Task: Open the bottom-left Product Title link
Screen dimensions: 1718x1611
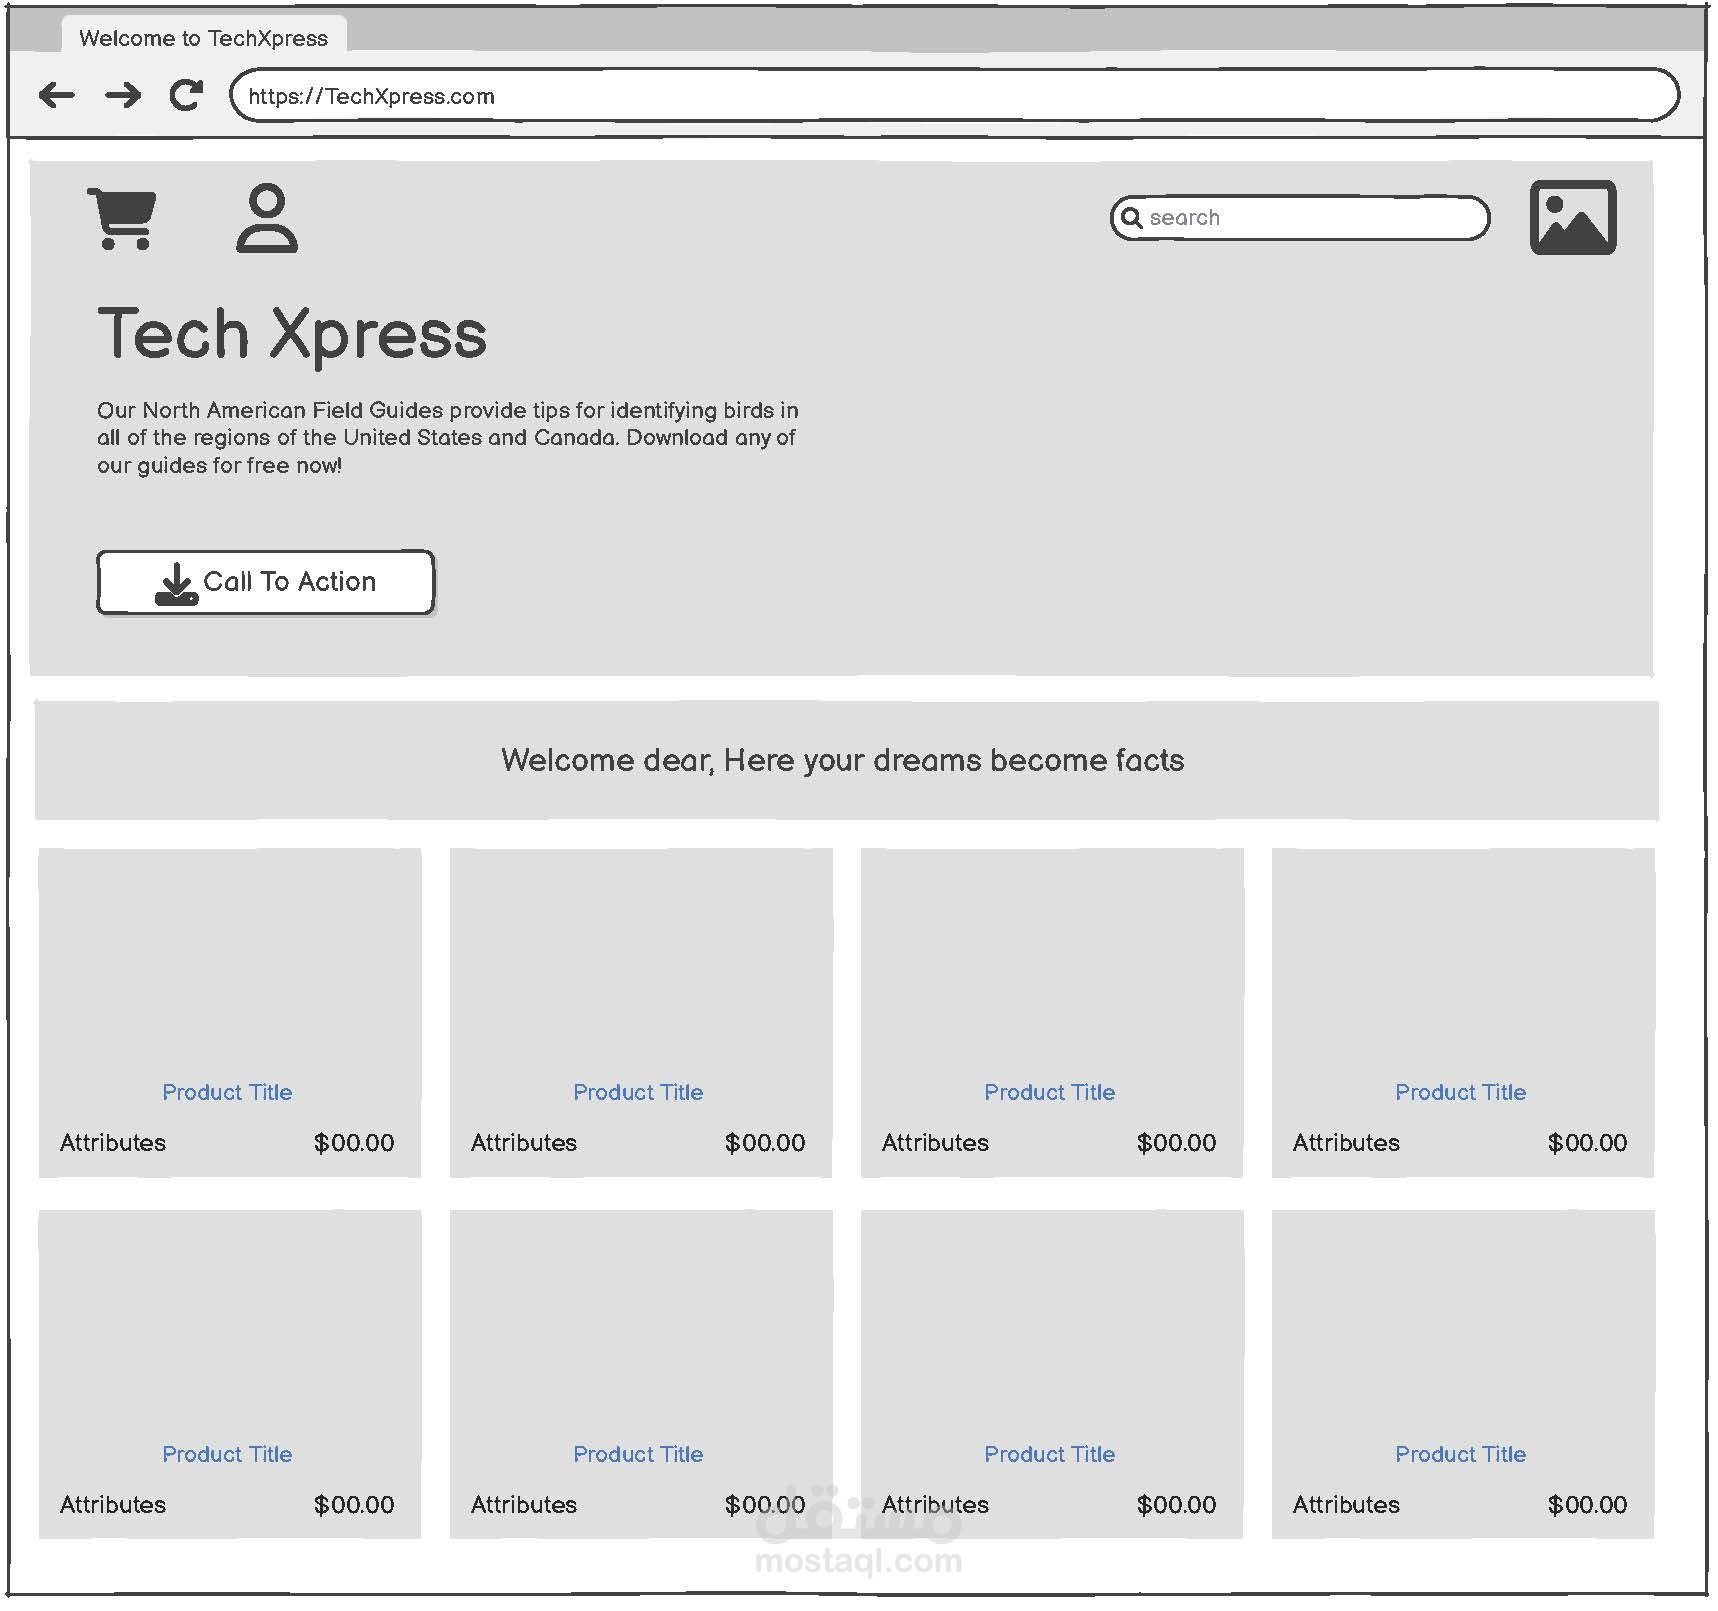Action: (x=228, y=1455)
